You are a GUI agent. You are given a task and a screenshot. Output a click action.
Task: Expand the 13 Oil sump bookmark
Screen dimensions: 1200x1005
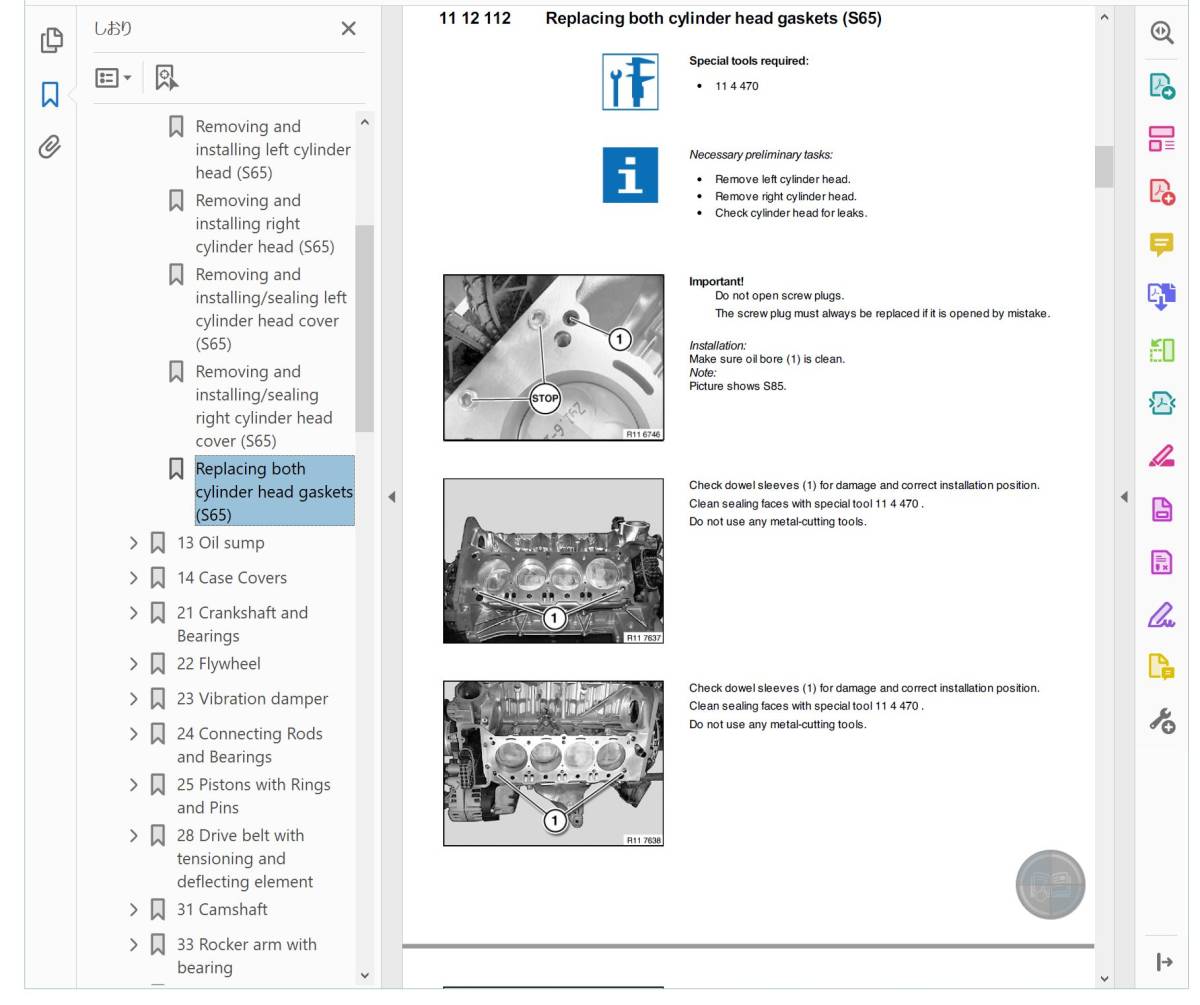(x=134, y=543)
